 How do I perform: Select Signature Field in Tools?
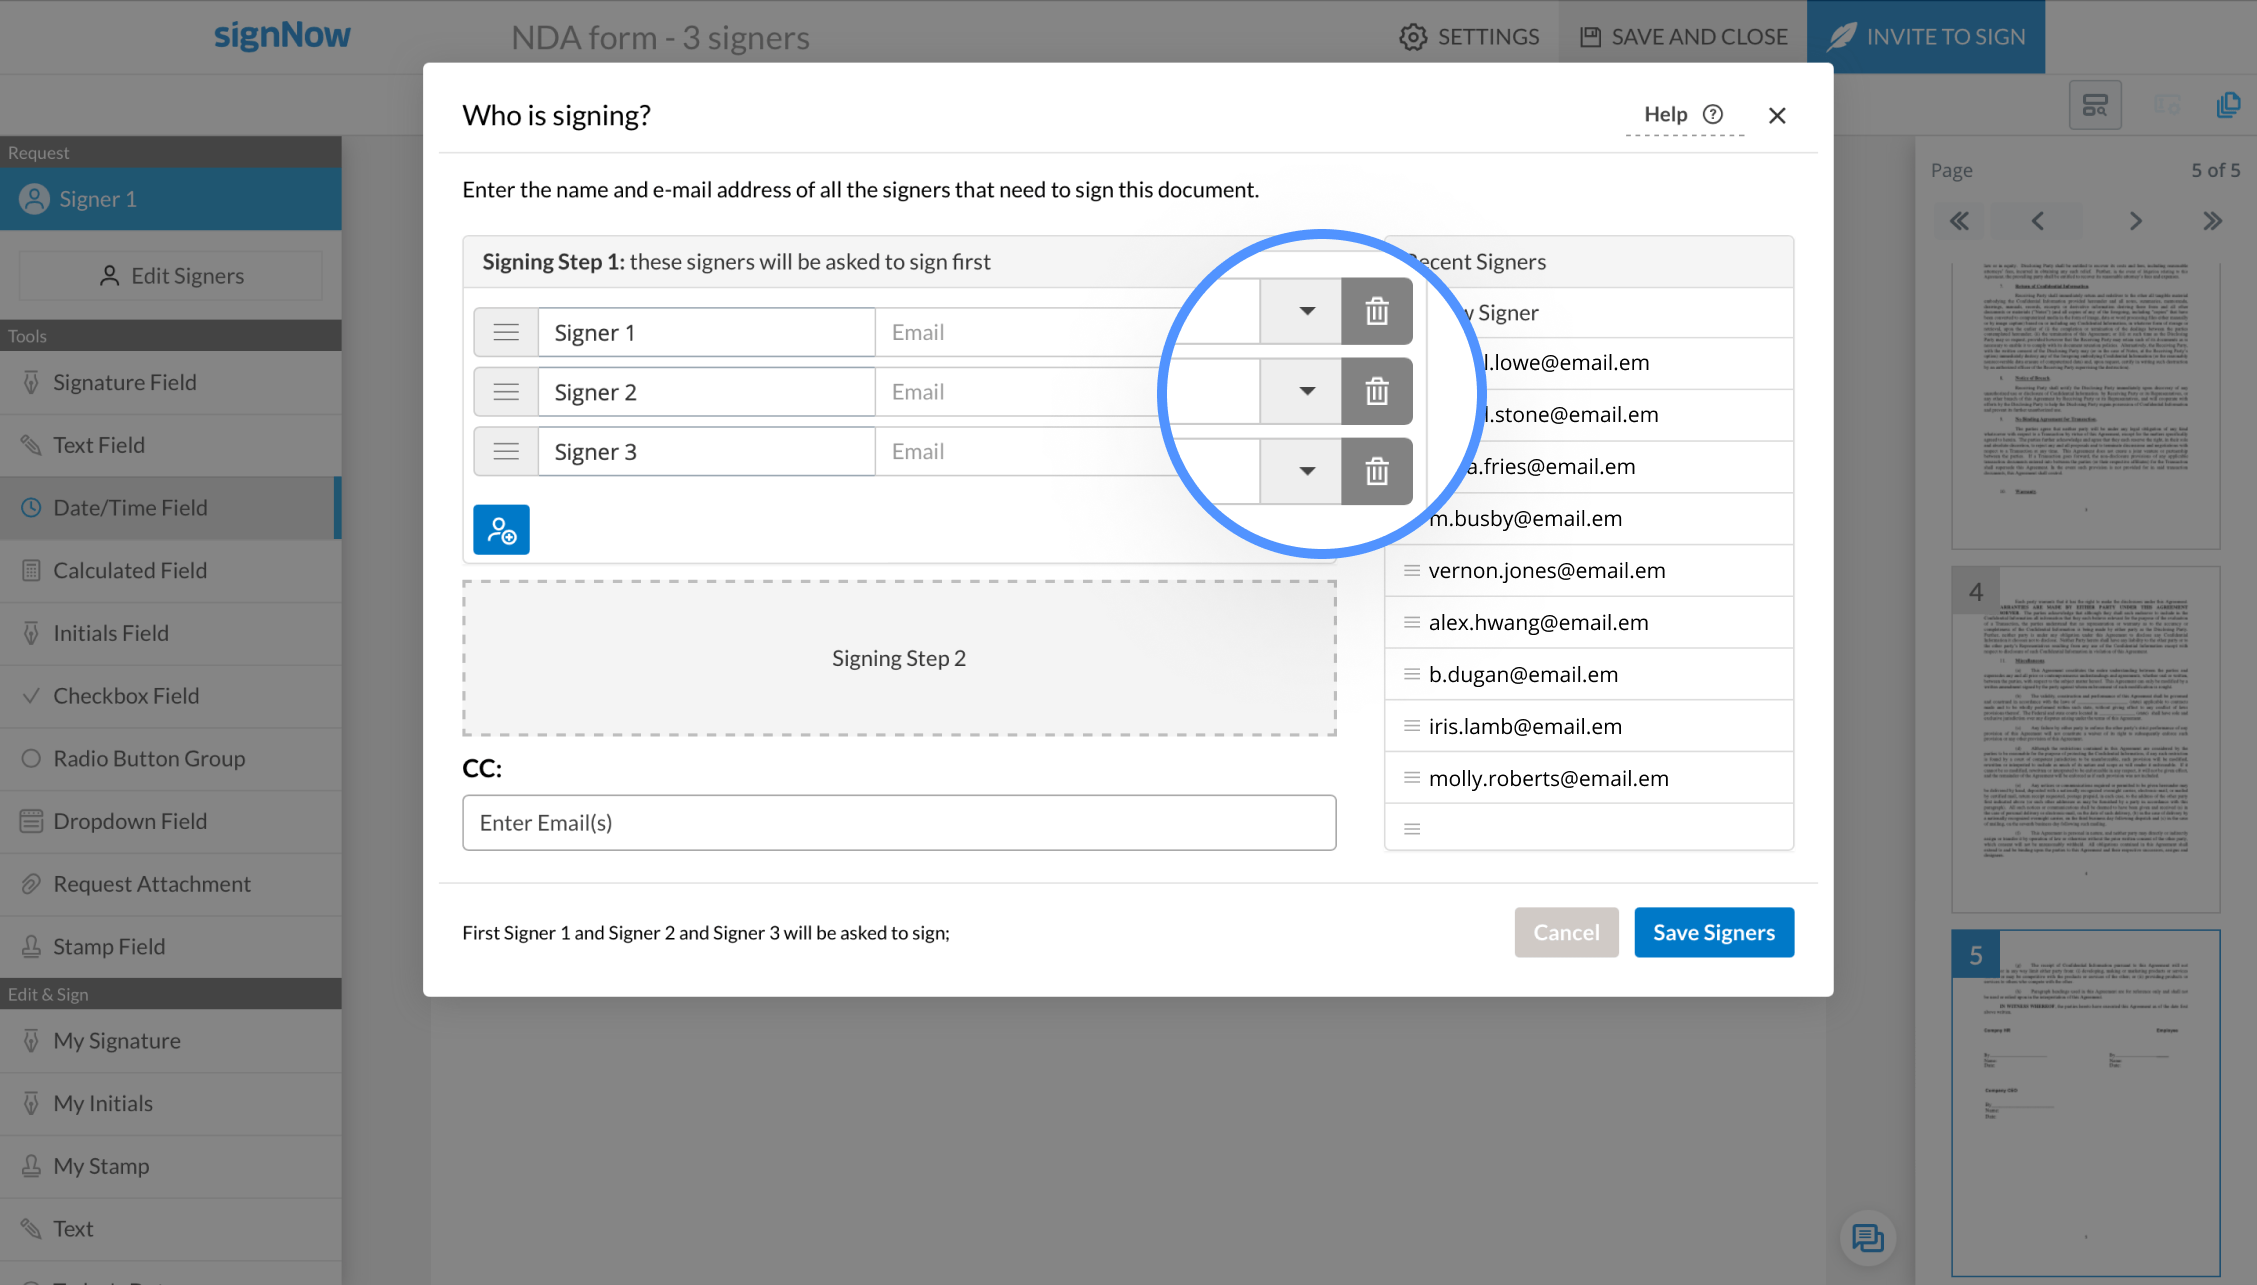(x=124, y=383)
